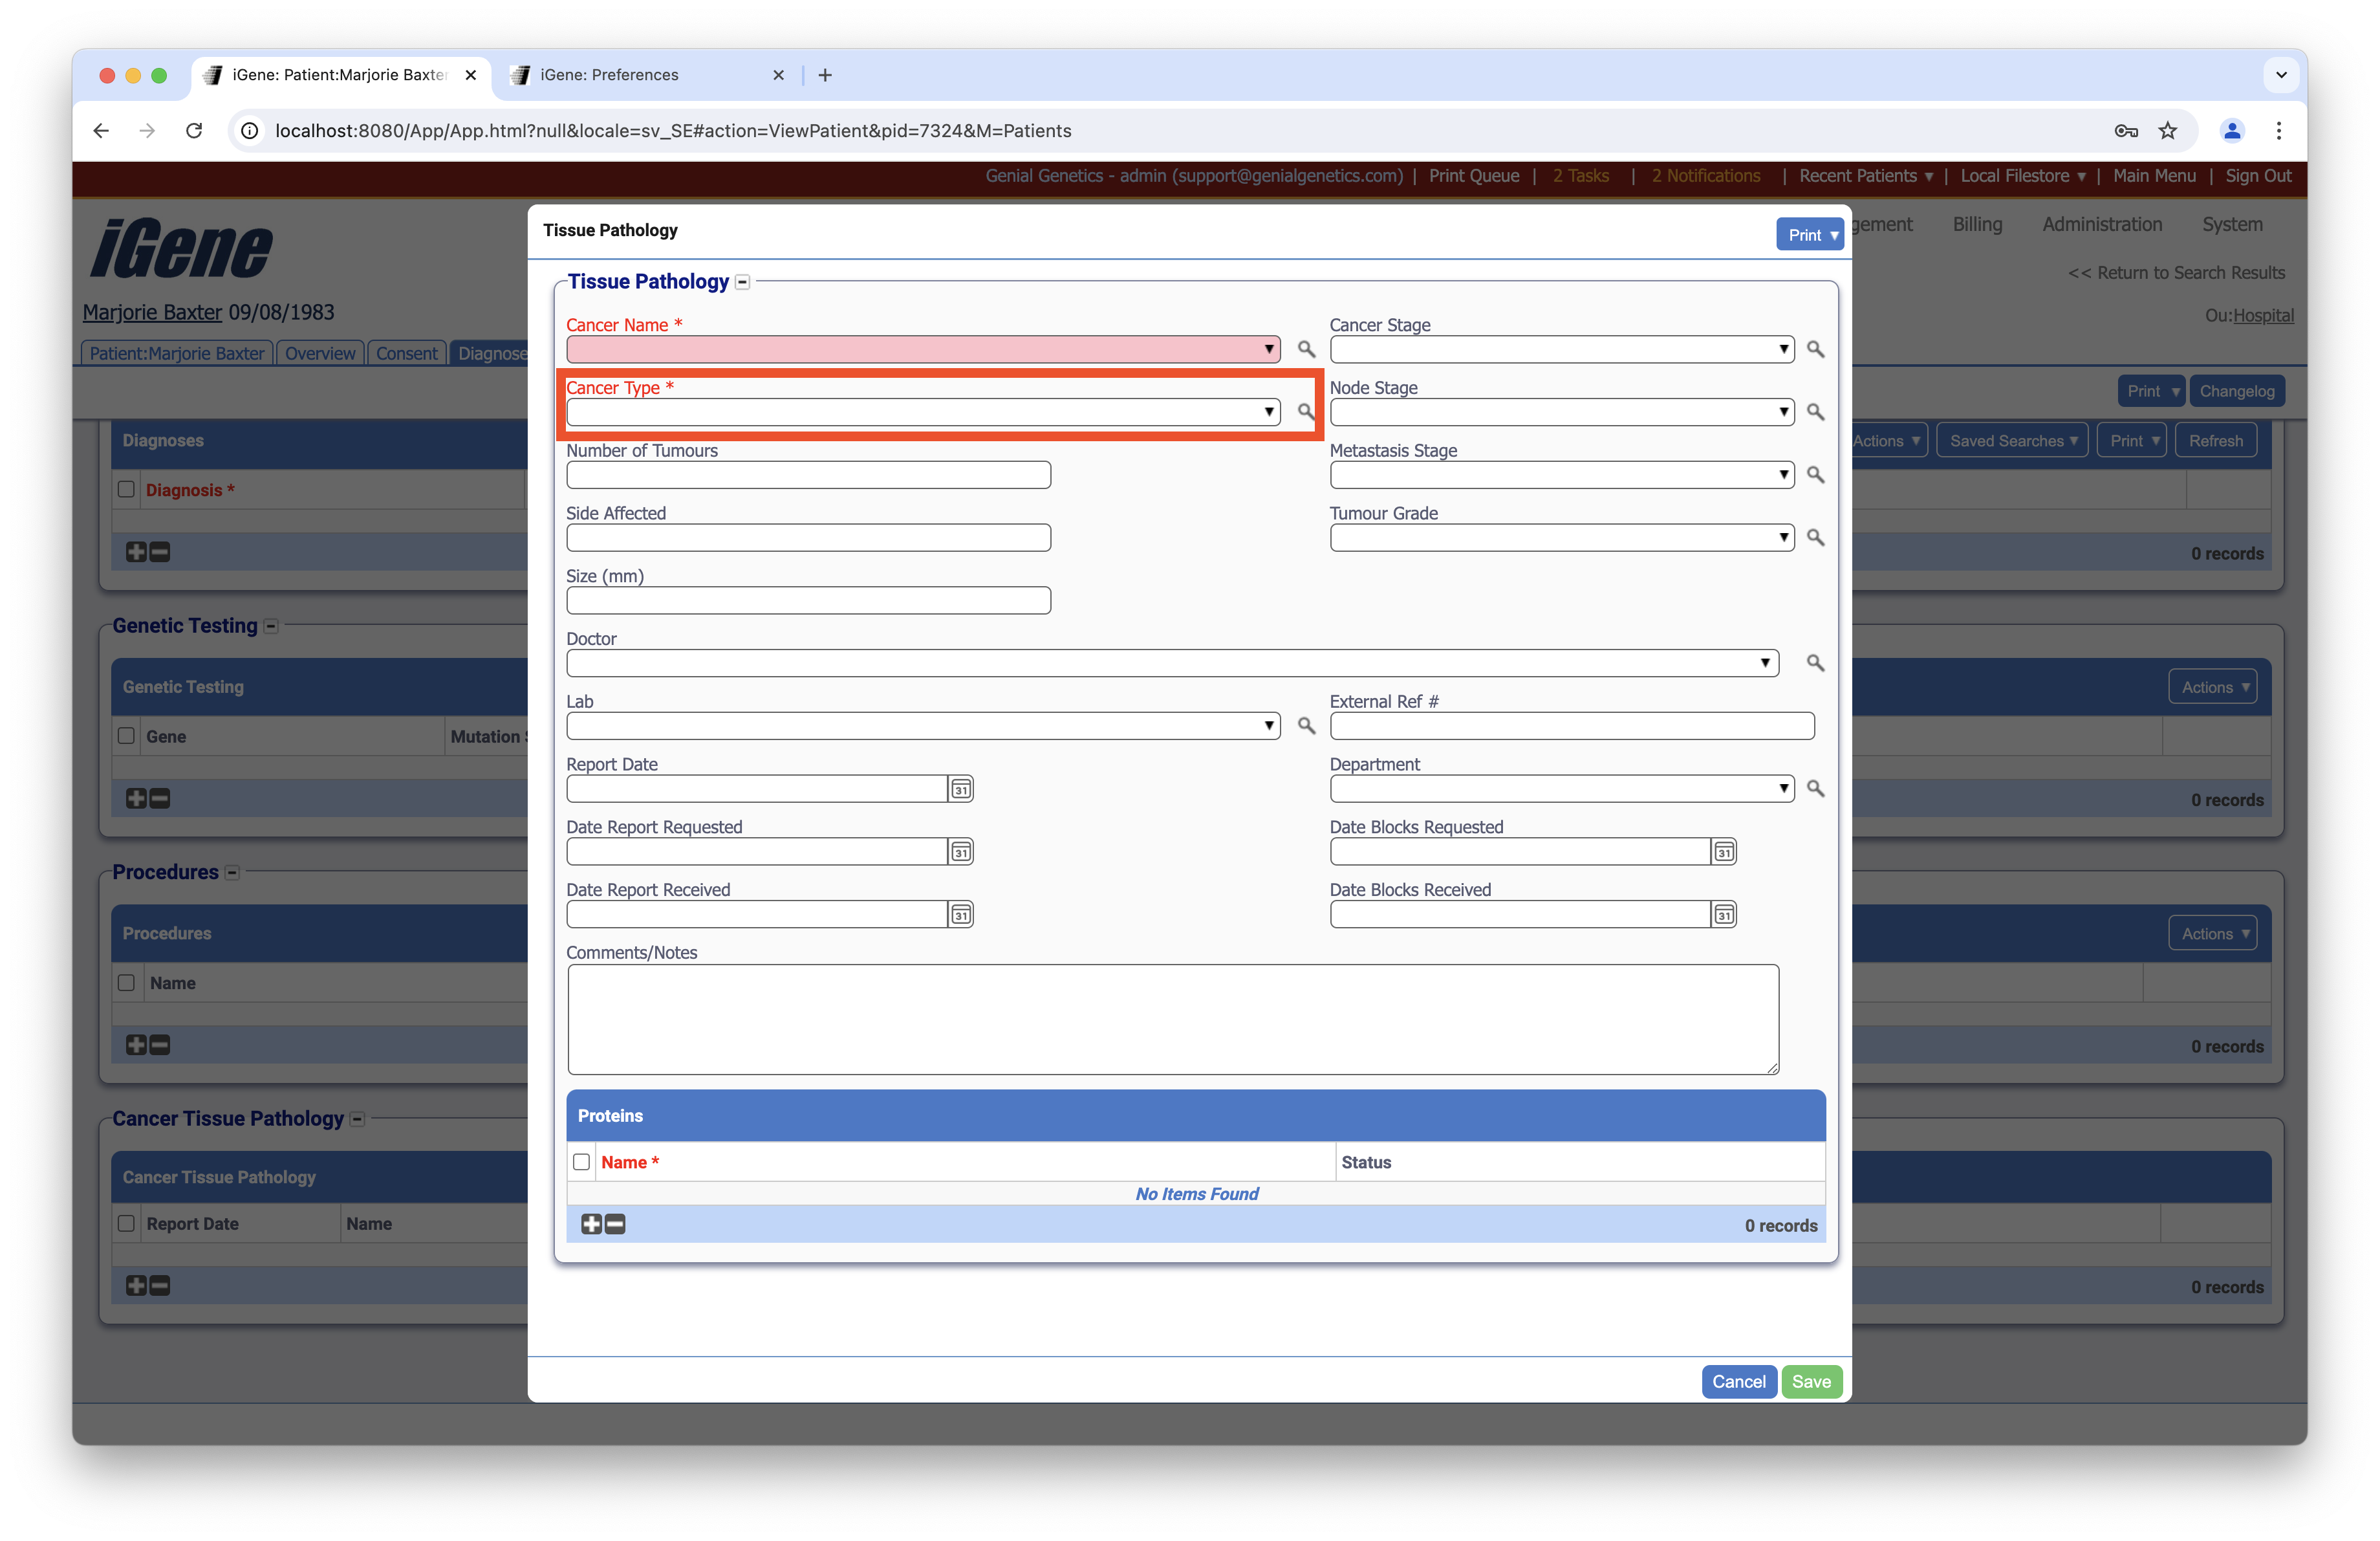The width and height of the screenshot is (2380, 1541).
Task: Click the green Save button
Action: pyautogui.click(x=1810, y=1381)
